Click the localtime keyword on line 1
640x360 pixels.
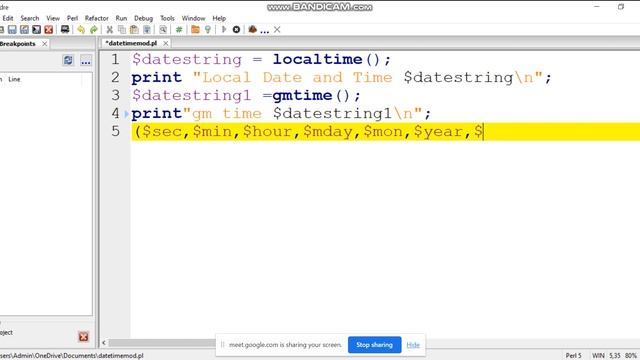point(318,59)
